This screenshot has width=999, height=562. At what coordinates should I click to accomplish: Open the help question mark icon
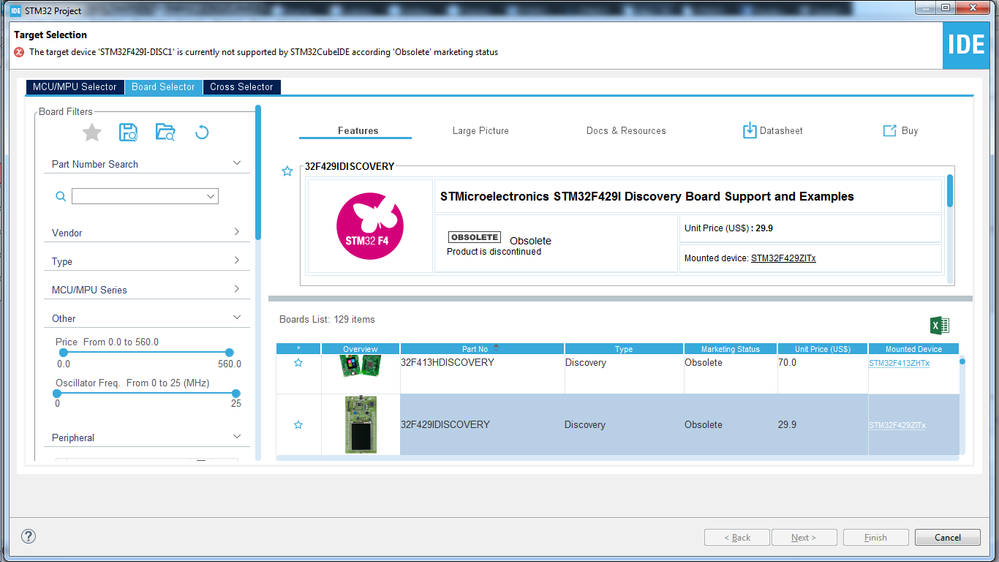pyautogui.click(x=28, y=537)
